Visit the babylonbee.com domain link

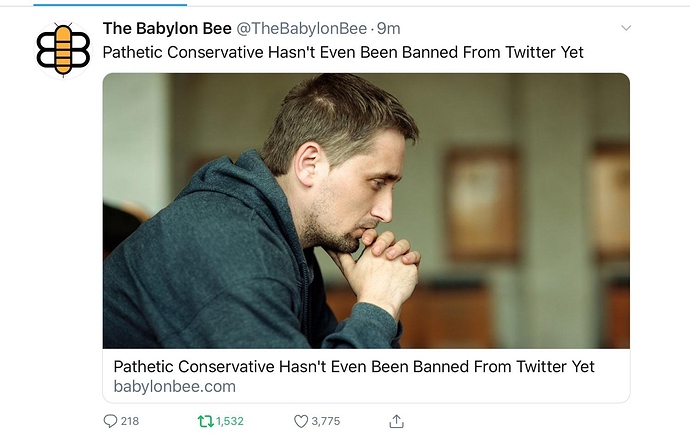tap(175, 387)
